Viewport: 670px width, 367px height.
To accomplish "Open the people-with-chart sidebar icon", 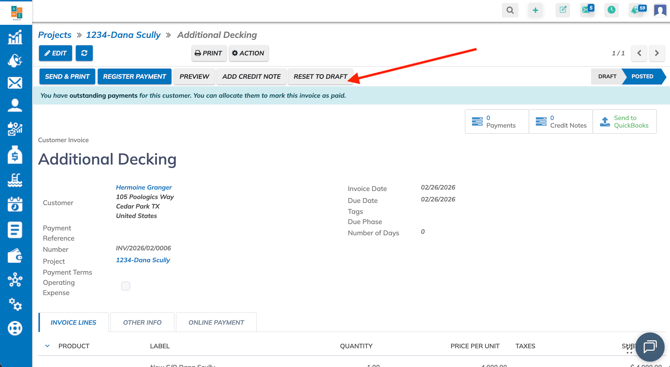I will coord(15,129).
